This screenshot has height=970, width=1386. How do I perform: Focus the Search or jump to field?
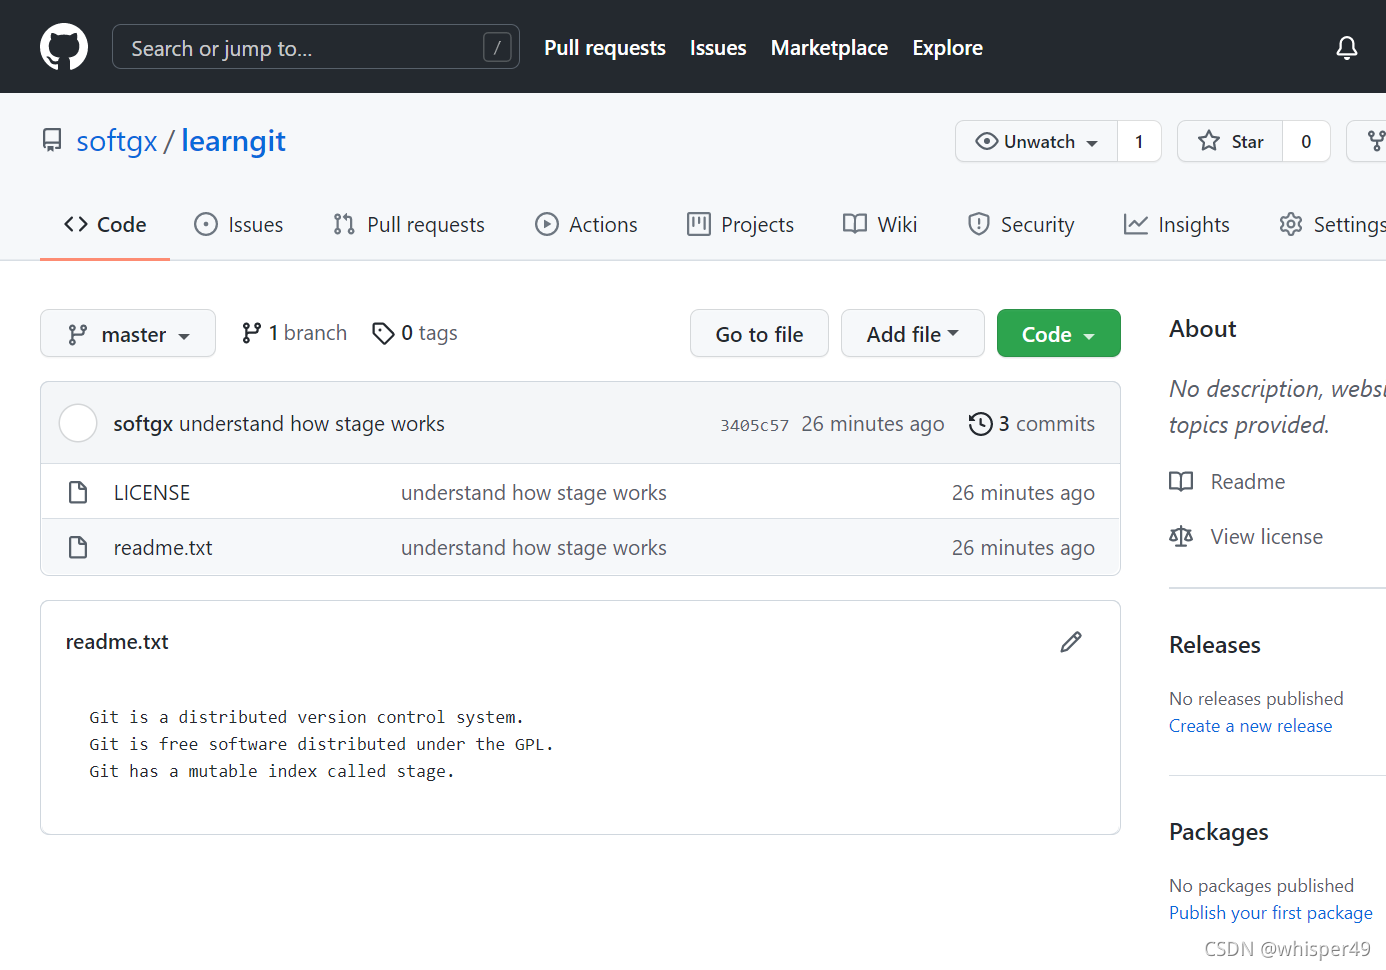[316, 47]
